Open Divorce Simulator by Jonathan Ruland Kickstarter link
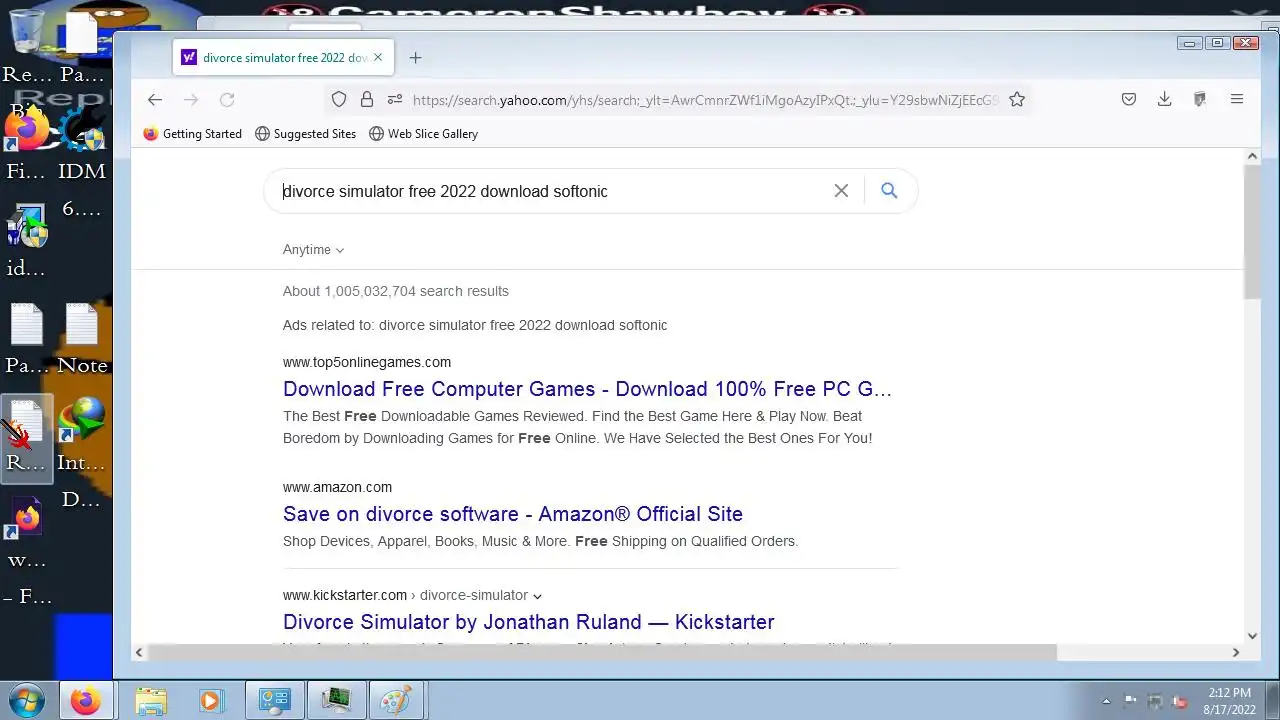The width and height of the screenshot is (1280, 720). point(529,622)
